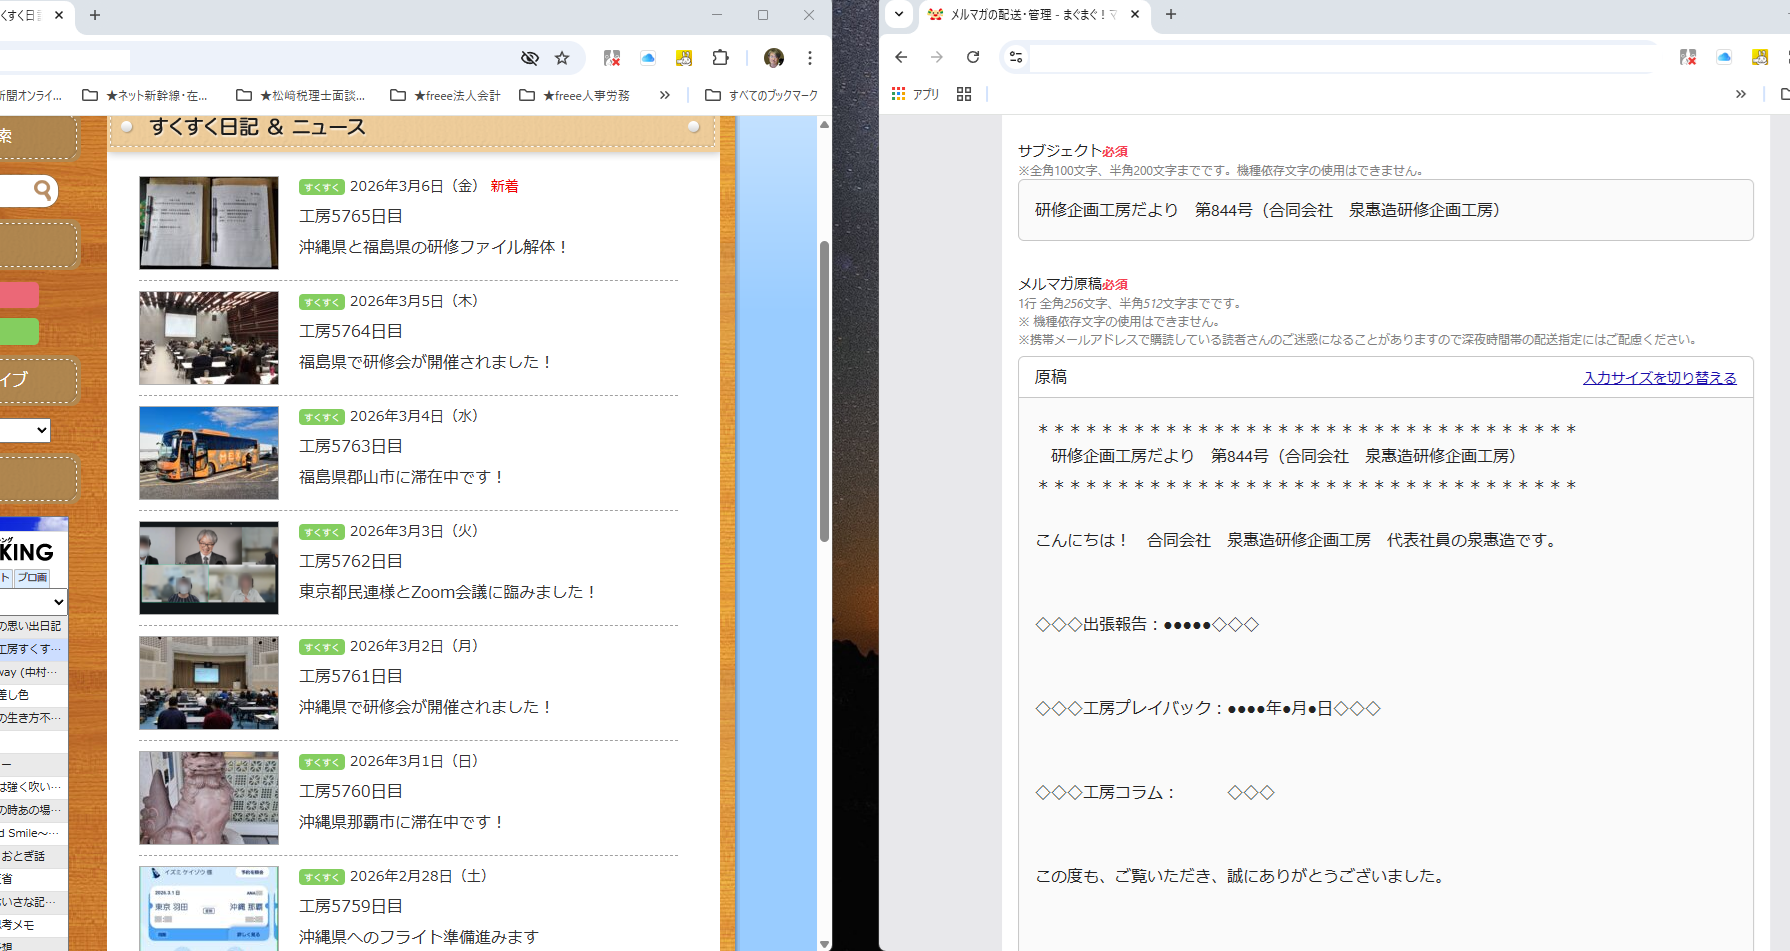Open the archive dropdown in left sidebar
The image size is (1790, 951).
pos(25,430)
